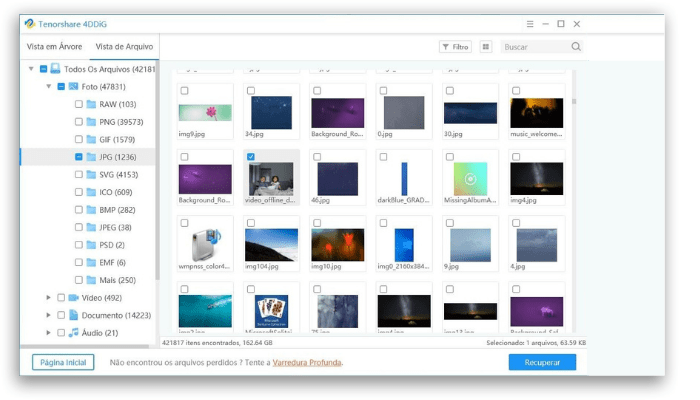Check the img9.jpg thumbnail checkbox
The height and width of the screenshot is (400, 700).
184,91
